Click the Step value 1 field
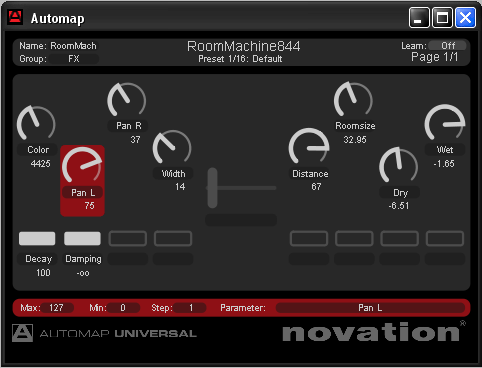 point(190,308)
